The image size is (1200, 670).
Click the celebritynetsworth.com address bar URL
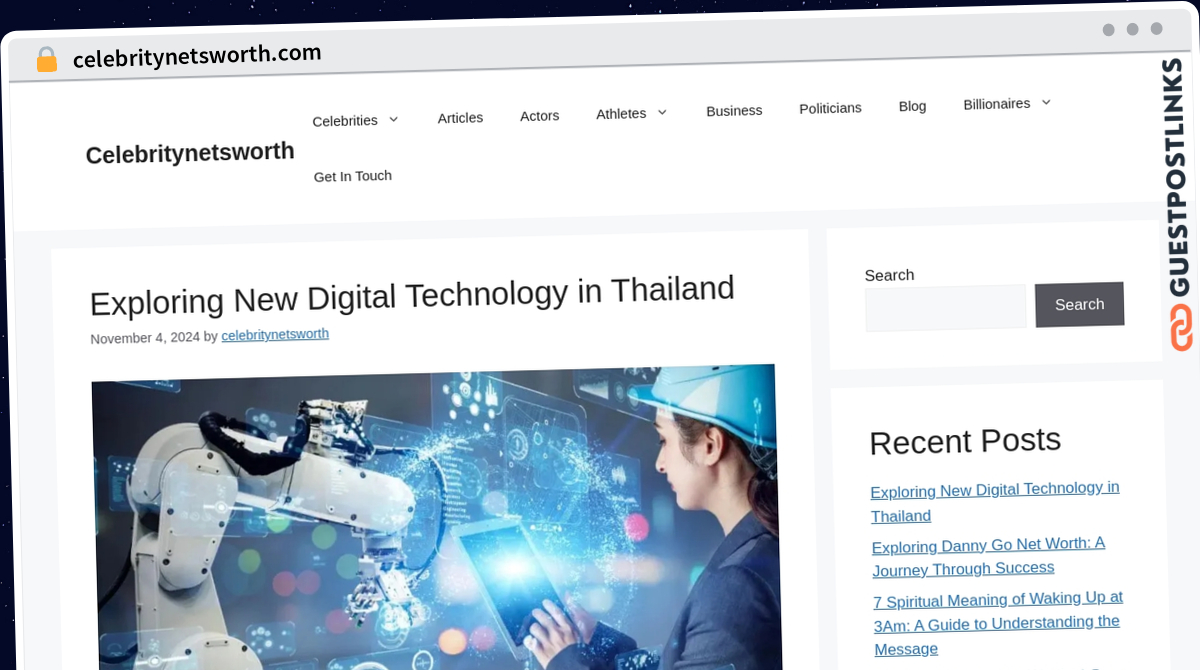[x=197, y=56]
